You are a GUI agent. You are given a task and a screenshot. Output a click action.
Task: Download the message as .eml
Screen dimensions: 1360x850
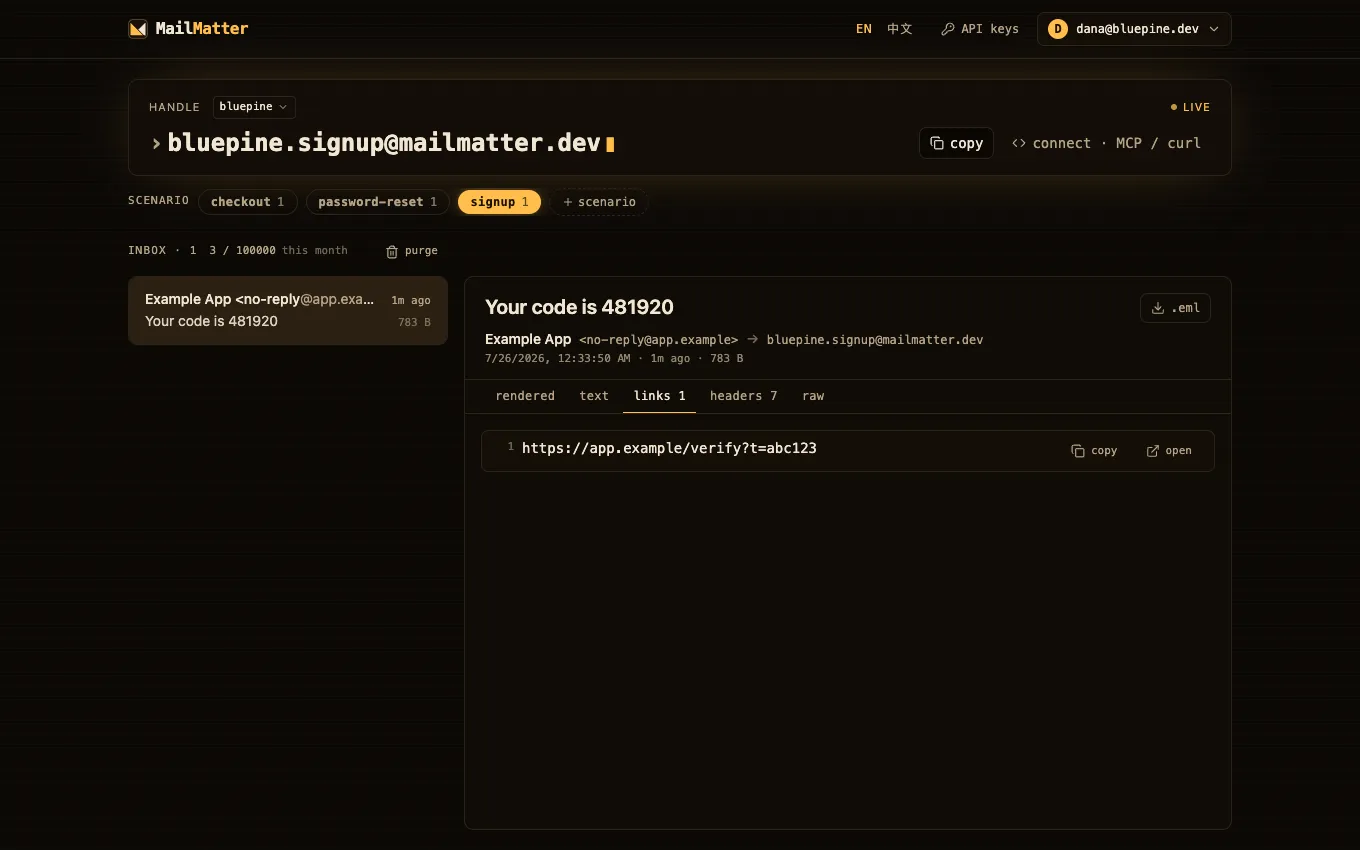pos(1175,308)
